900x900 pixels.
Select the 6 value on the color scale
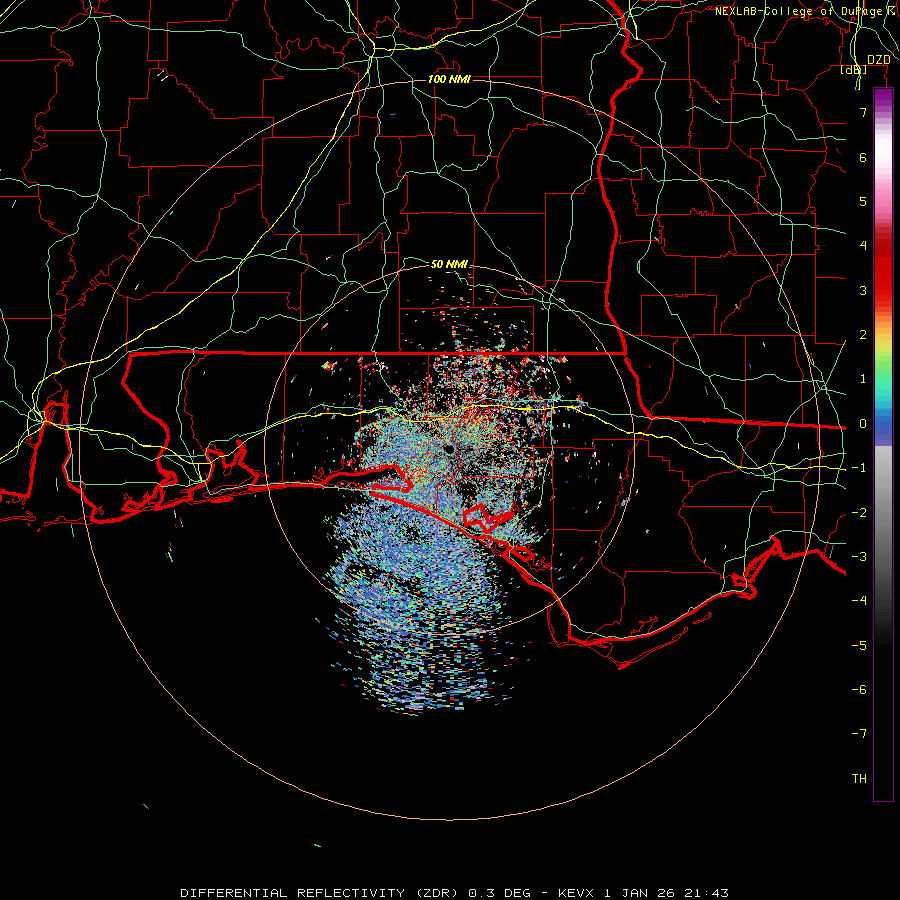863,157
